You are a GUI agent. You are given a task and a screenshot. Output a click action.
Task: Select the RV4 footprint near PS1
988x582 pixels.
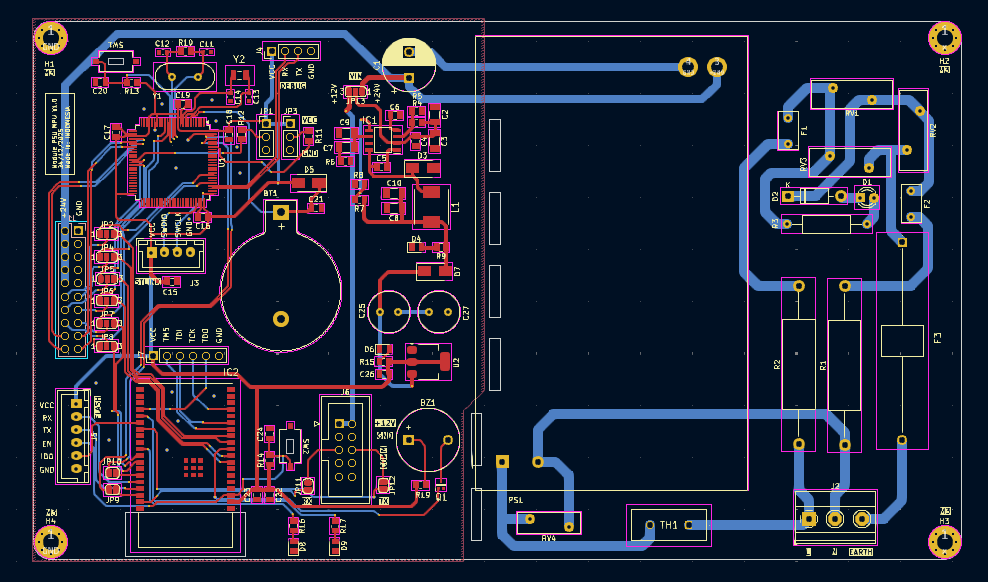[x=549, y=523]
